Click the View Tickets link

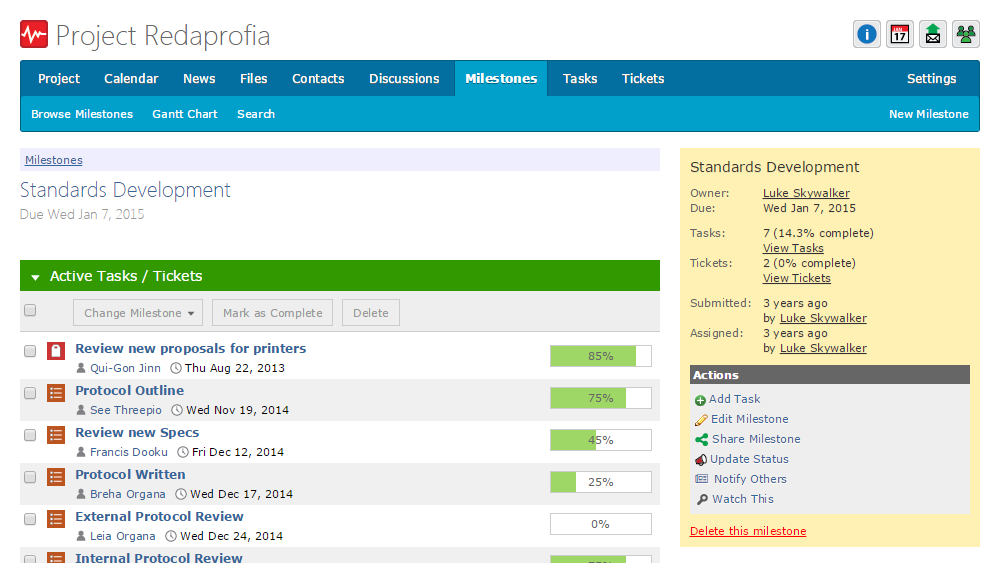[797, 278]
